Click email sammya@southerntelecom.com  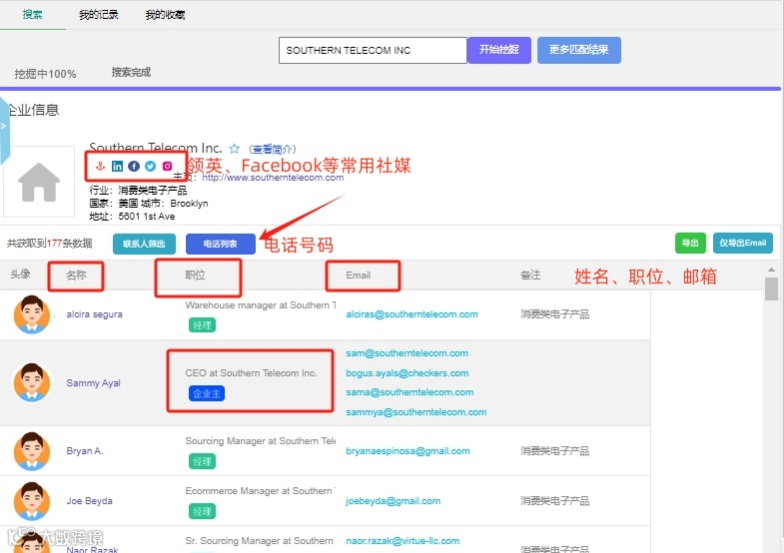(416, 412)
